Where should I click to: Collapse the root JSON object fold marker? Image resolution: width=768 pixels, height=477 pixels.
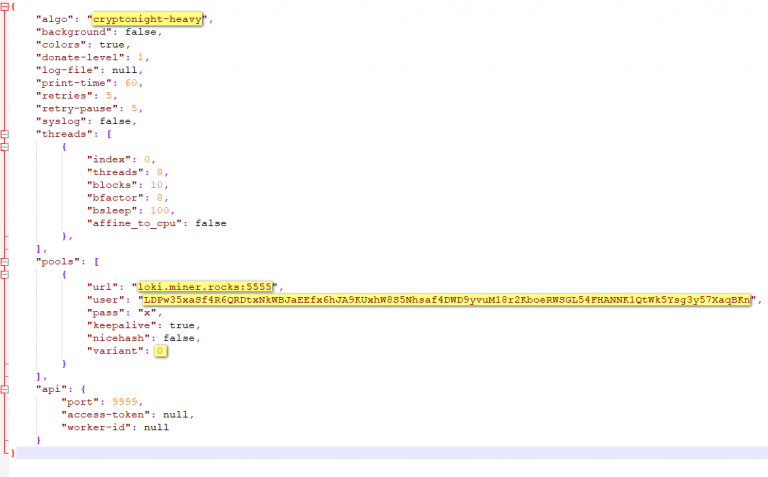click(5, 6)
